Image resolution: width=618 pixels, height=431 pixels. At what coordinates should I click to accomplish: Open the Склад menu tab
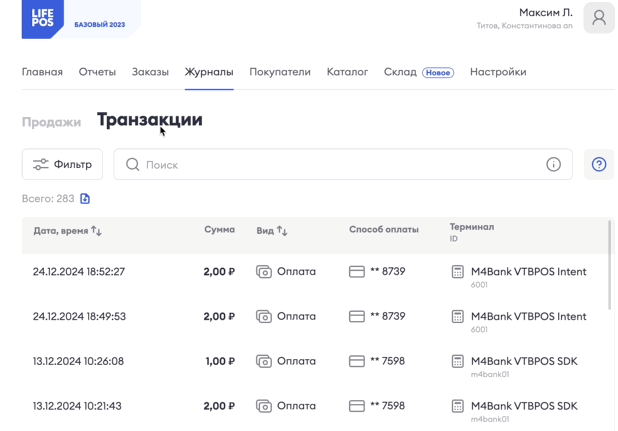pyautogui.click(x=400, y=72)
